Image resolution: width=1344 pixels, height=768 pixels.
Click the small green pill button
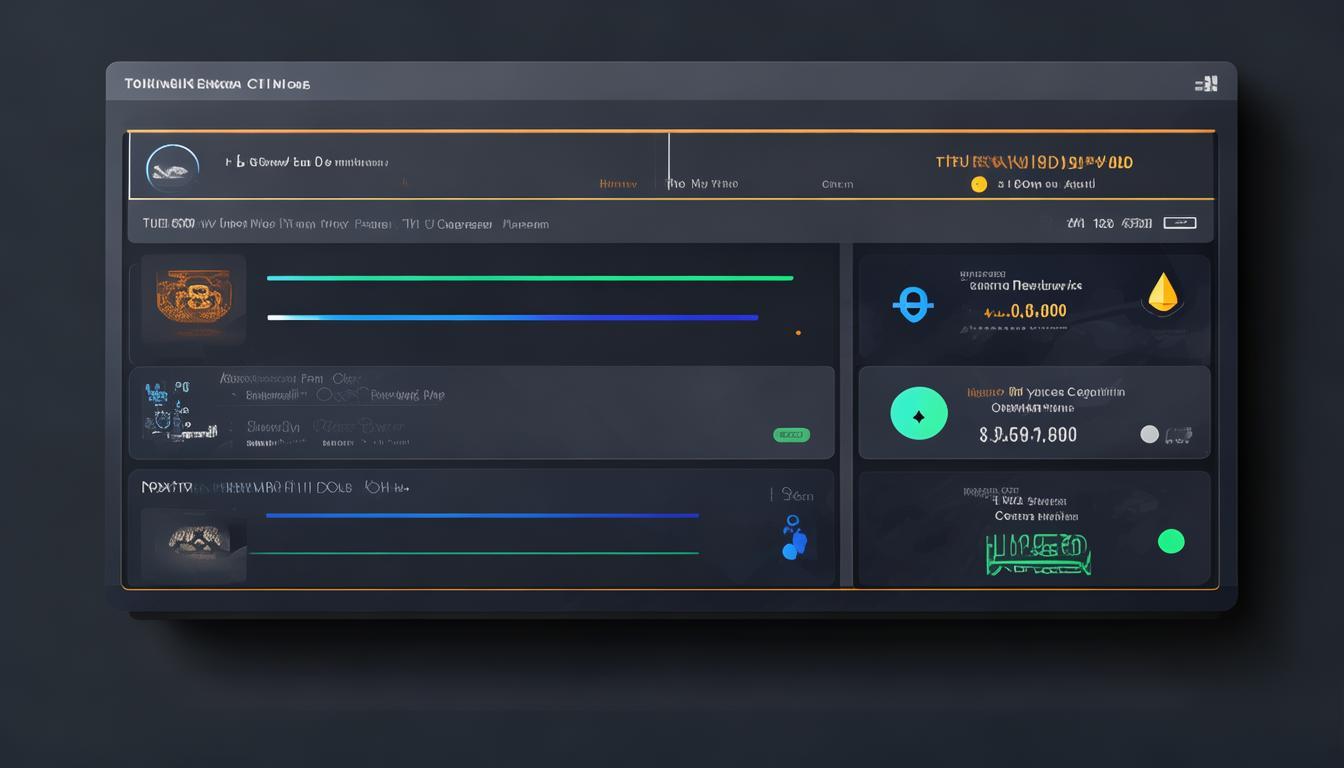coord(791,435)
